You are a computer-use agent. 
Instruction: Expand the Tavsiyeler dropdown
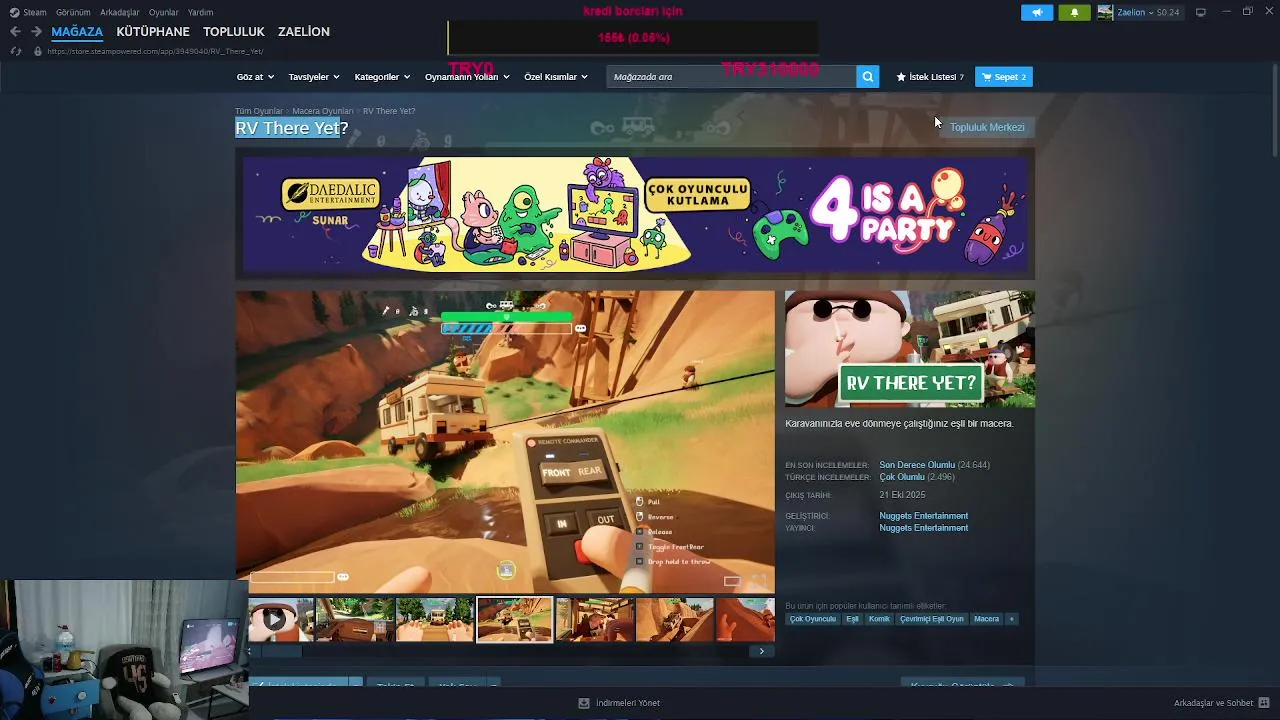pos(314,77)
